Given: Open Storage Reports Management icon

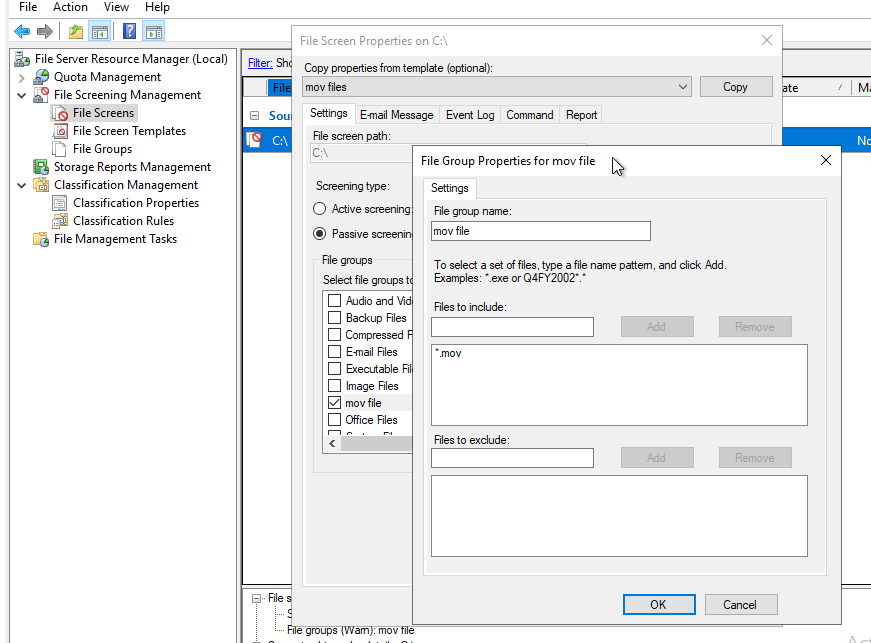Looking at the screenshot, I should (x=42, y=167).
